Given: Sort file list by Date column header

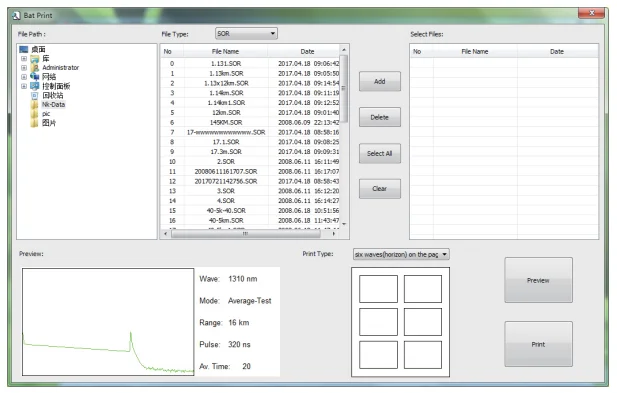Looking at the screenshot, I should click(304, 52).
